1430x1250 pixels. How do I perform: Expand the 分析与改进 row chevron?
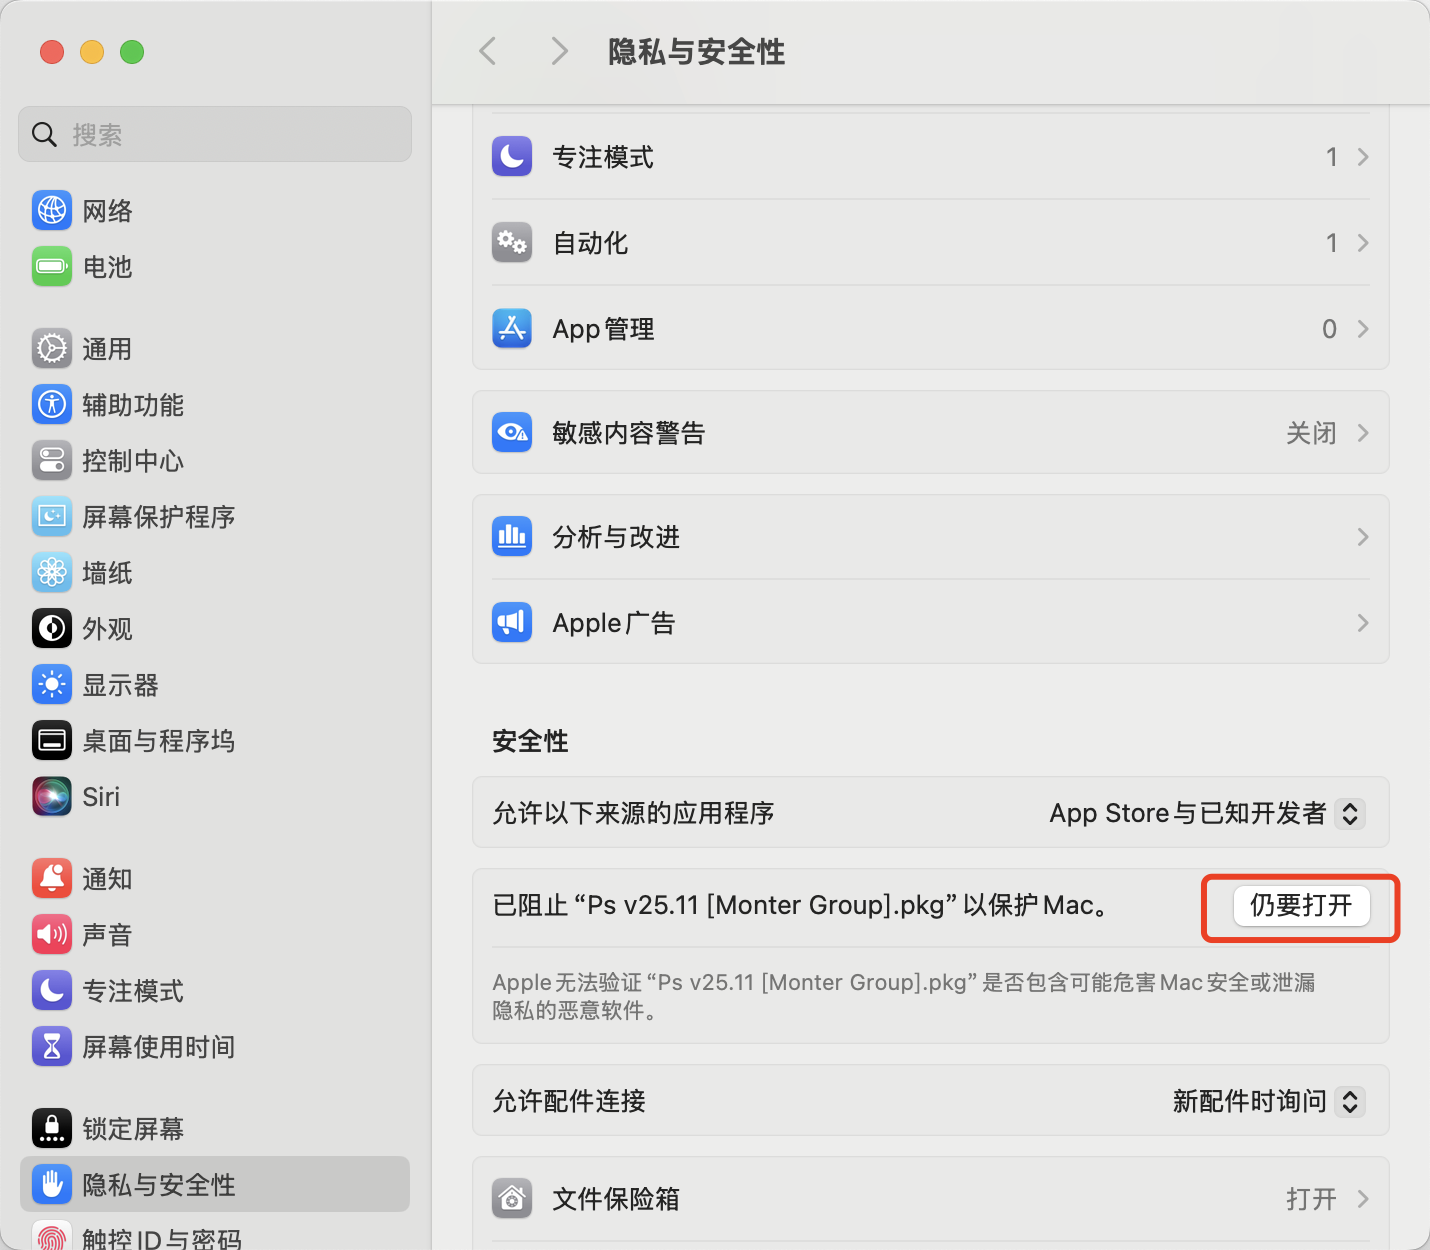click(1363, 537)
